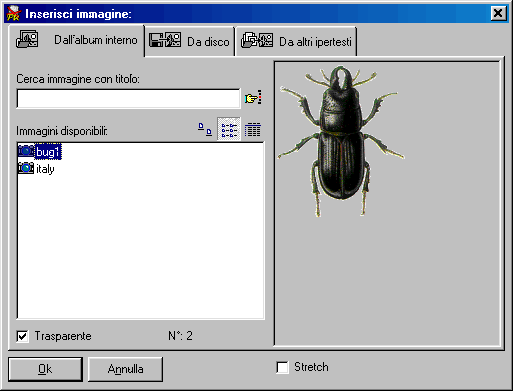Click the beetle preview image

click(x=341, y=141)
